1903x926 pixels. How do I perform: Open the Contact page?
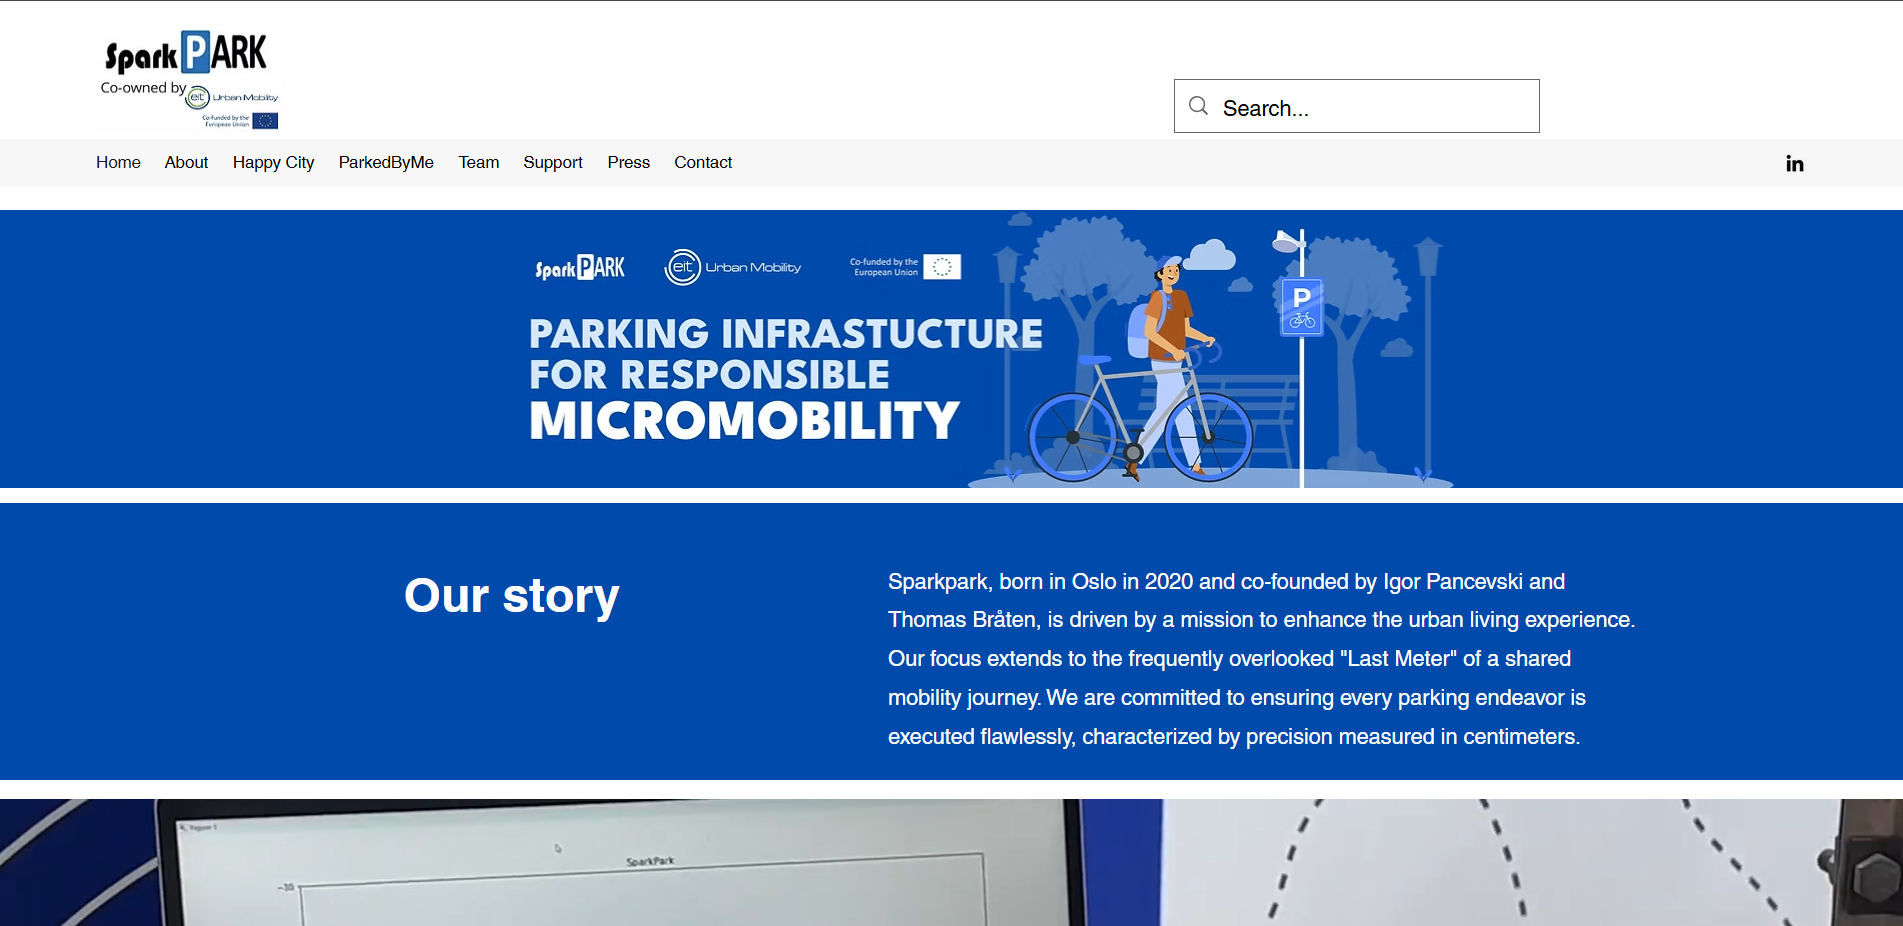[x=702, y=163]
